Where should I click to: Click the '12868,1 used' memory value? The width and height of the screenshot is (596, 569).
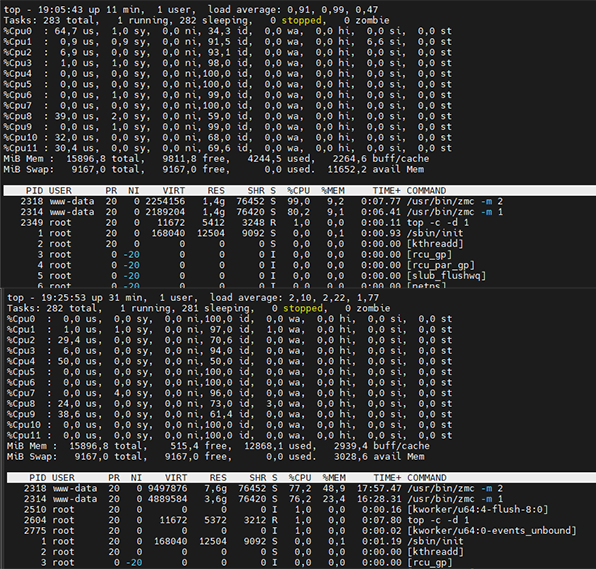tap(278, 446)
